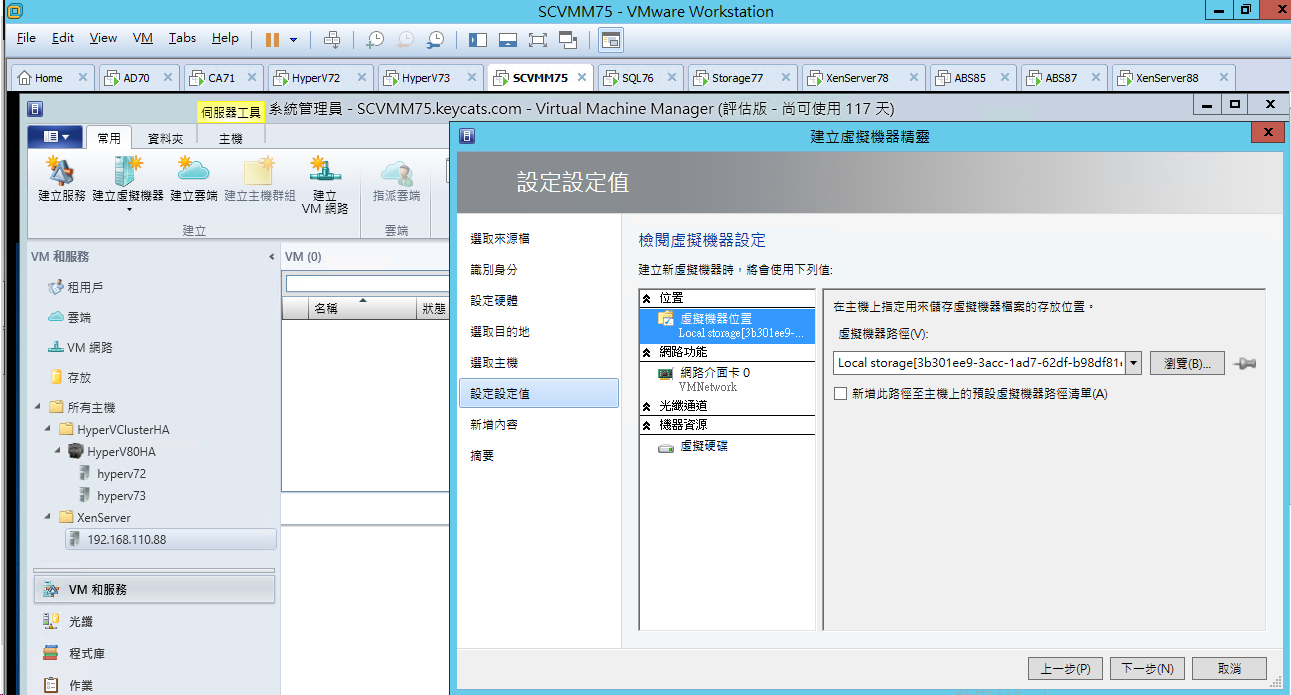Enter VMware full screen mode

coord(538,39)
